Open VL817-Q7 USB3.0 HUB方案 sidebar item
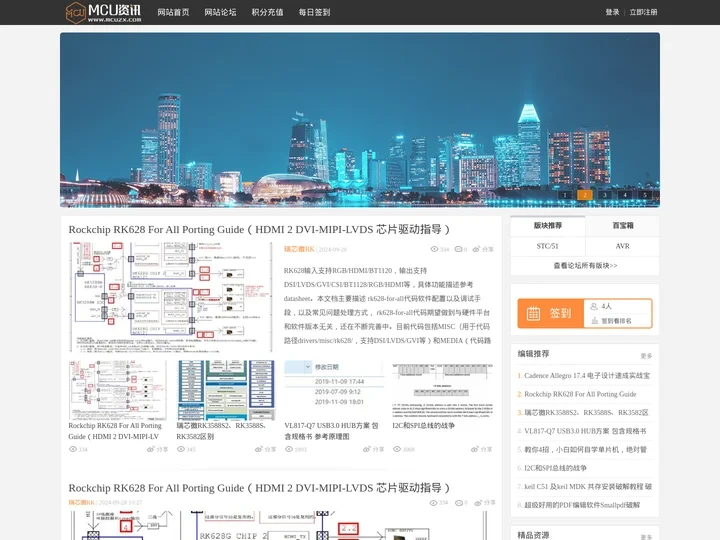 [x=585, y=431]
